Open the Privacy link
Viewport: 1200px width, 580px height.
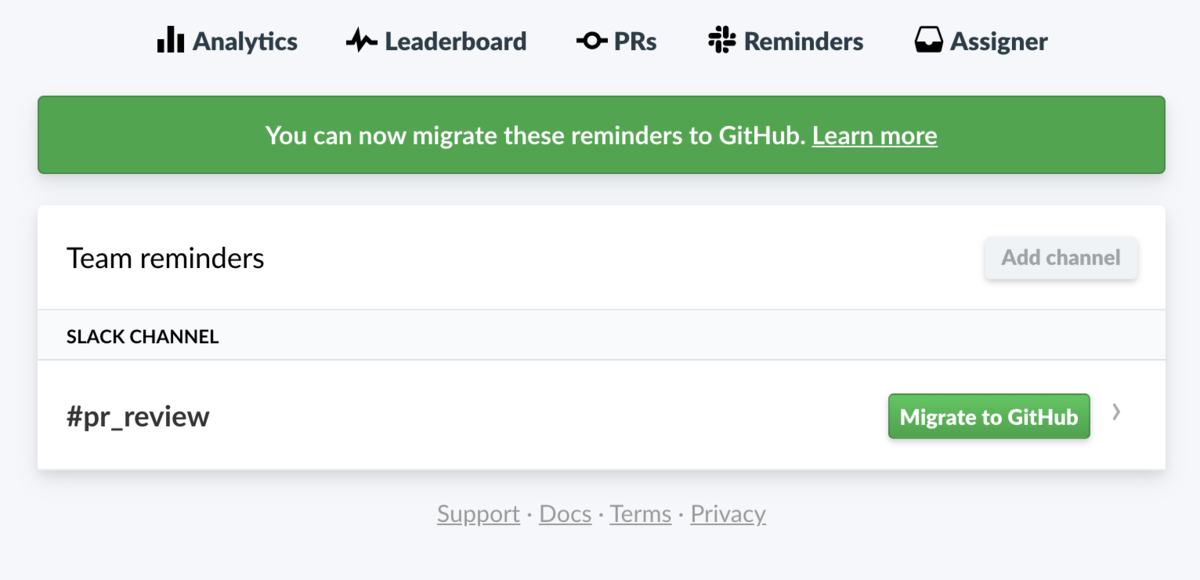727,513
